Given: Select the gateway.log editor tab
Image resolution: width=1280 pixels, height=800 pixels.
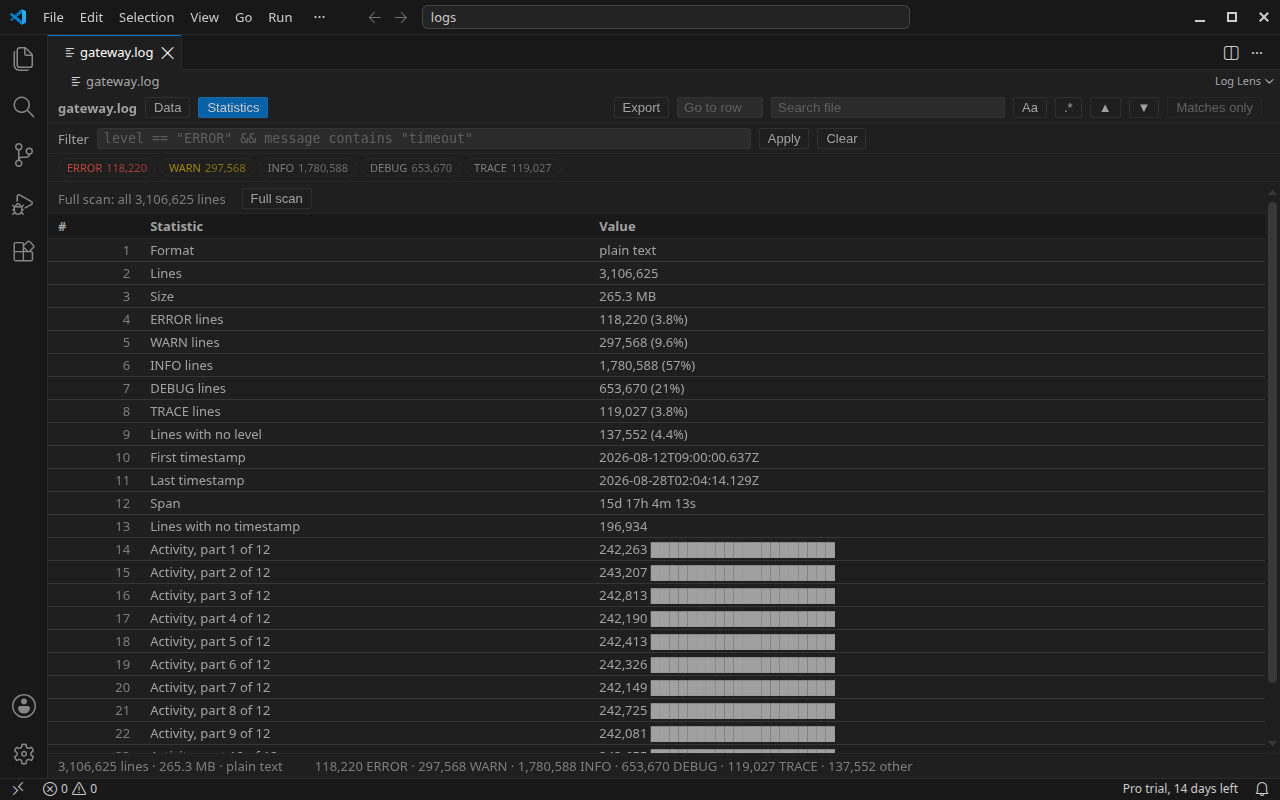Looking at the screenshot, I should tap(116, 53).
